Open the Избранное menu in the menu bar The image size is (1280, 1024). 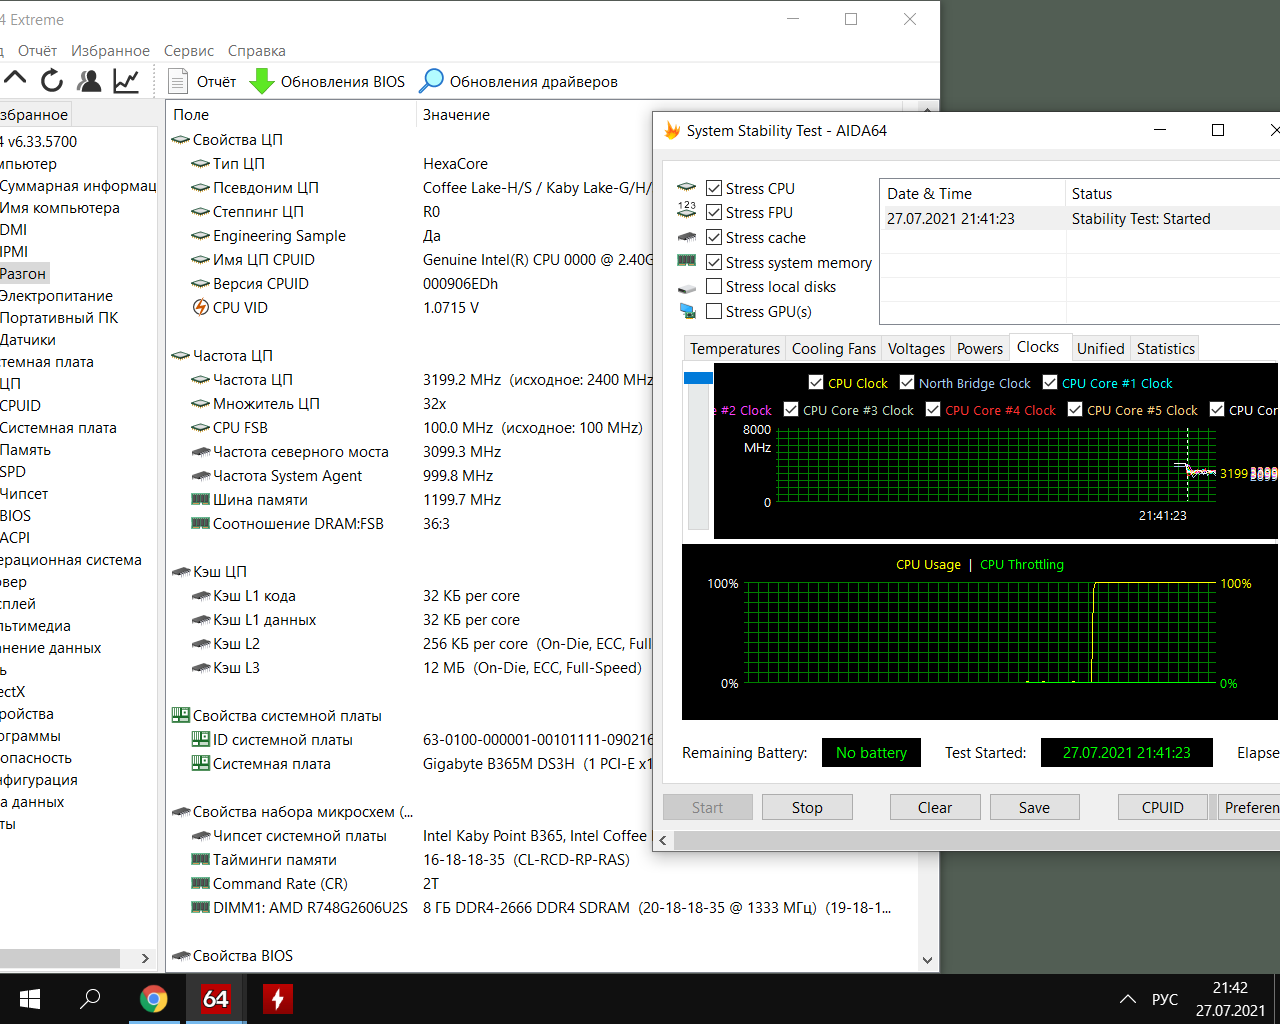[110, 51]
